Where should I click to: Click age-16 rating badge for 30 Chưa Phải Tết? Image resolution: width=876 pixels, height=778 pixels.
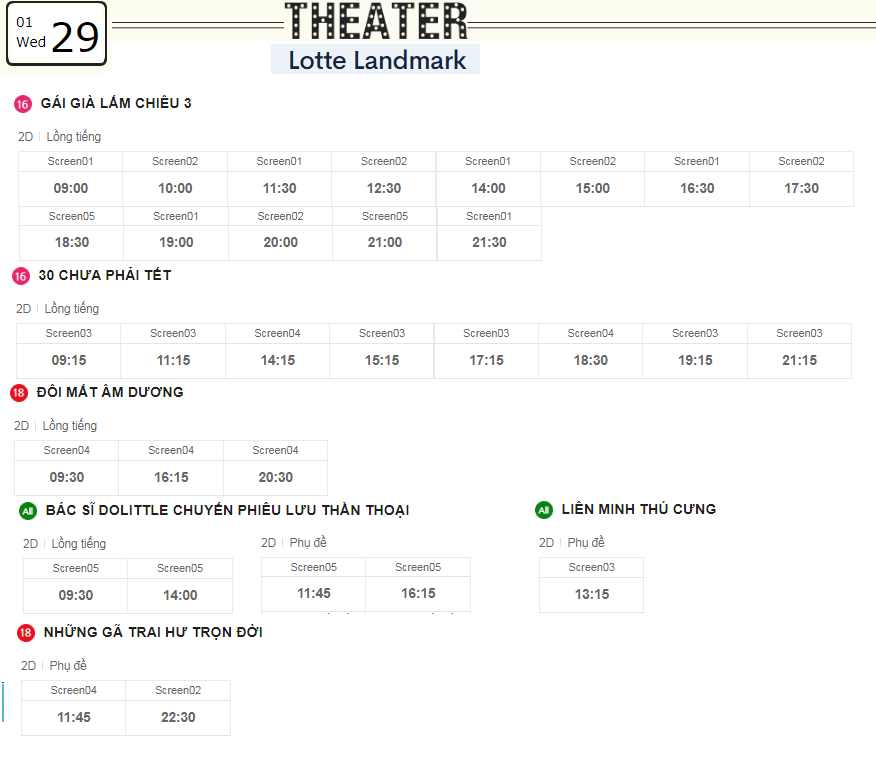pos(21,276)
